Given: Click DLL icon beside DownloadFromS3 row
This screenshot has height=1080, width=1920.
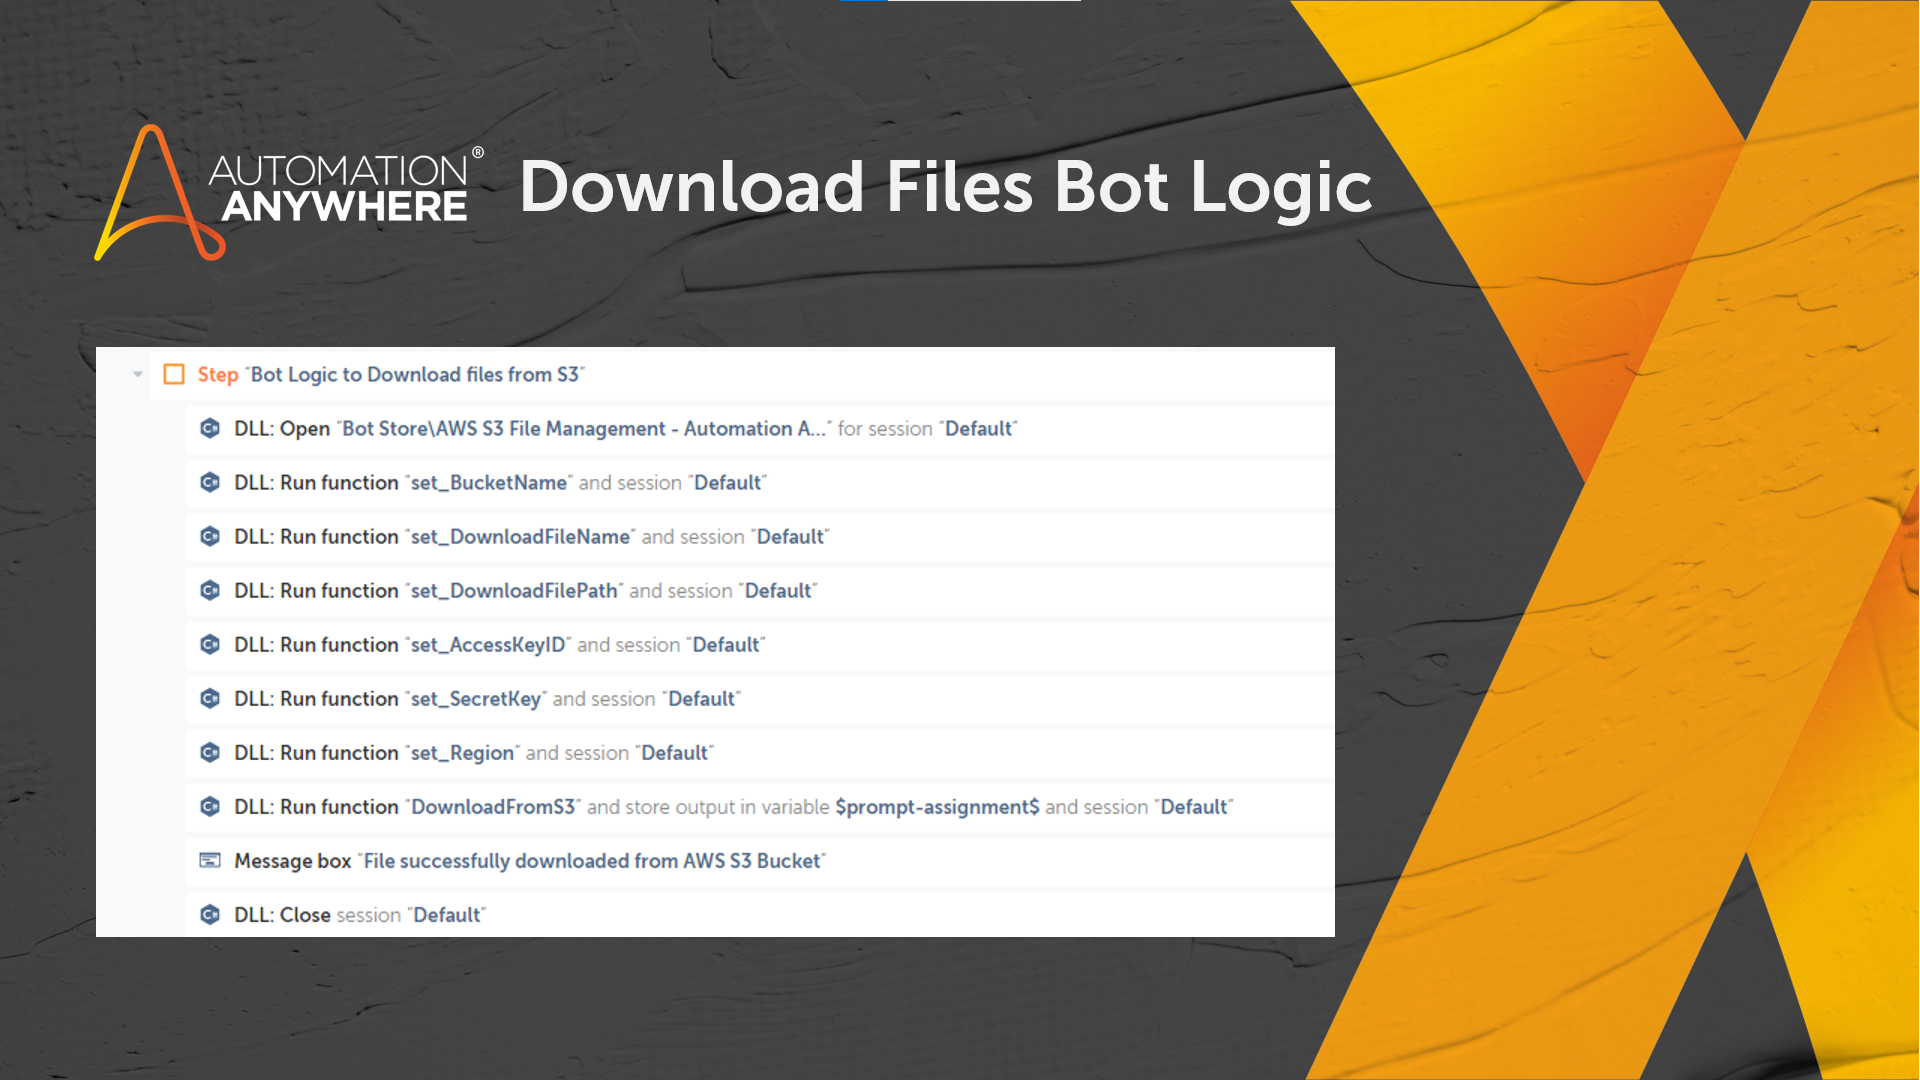Looking at the screenshot, I should pos(210,806).
